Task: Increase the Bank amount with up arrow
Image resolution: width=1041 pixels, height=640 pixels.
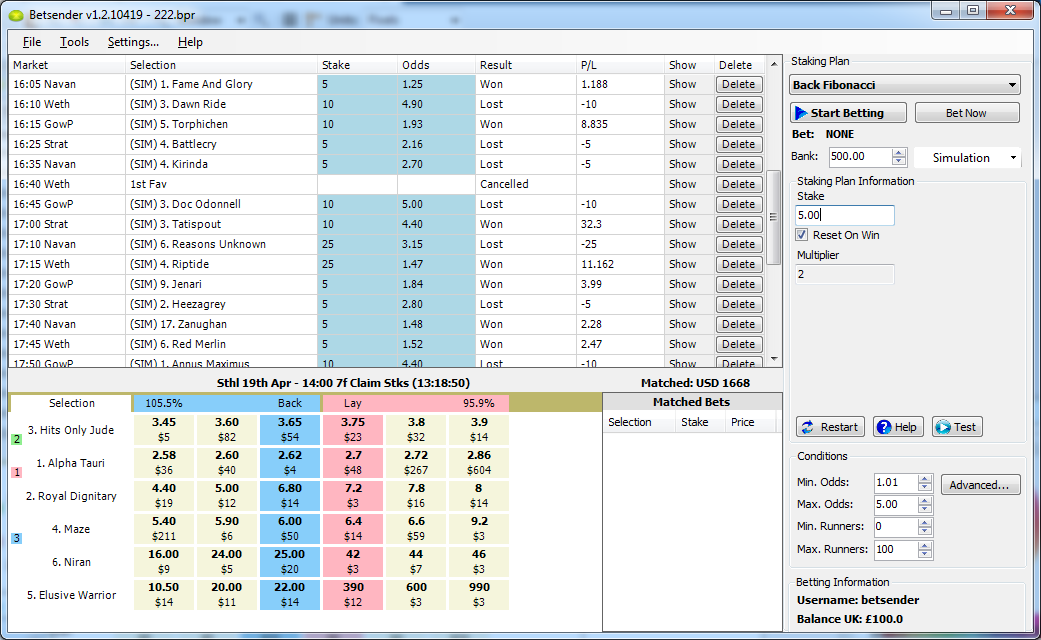Action: (899, 153)
